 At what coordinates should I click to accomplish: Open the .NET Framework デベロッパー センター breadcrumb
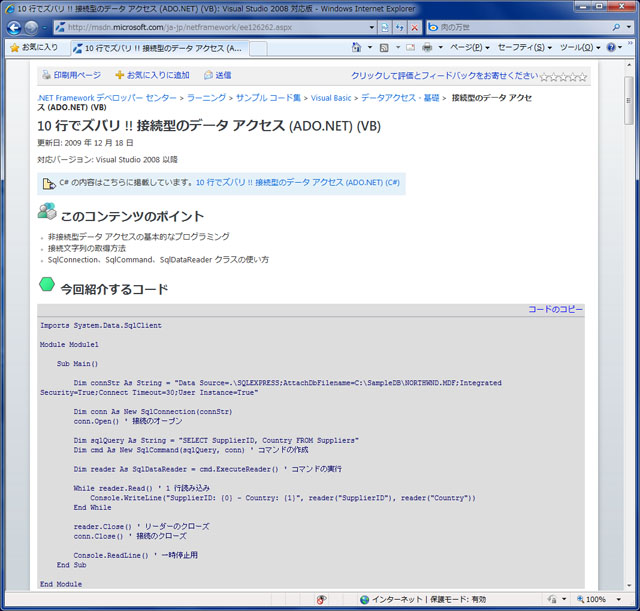click(x=107, y=98)
